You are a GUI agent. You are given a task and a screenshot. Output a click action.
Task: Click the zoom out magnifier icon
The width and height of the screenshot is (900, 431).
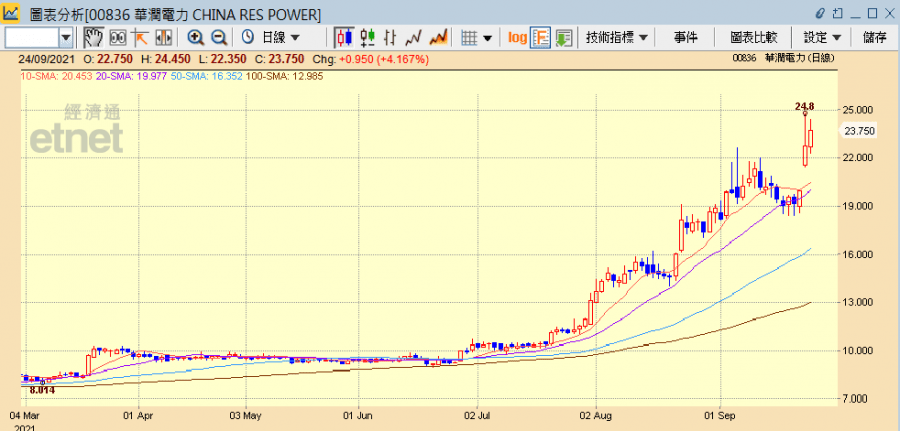[x=218, y=37]
